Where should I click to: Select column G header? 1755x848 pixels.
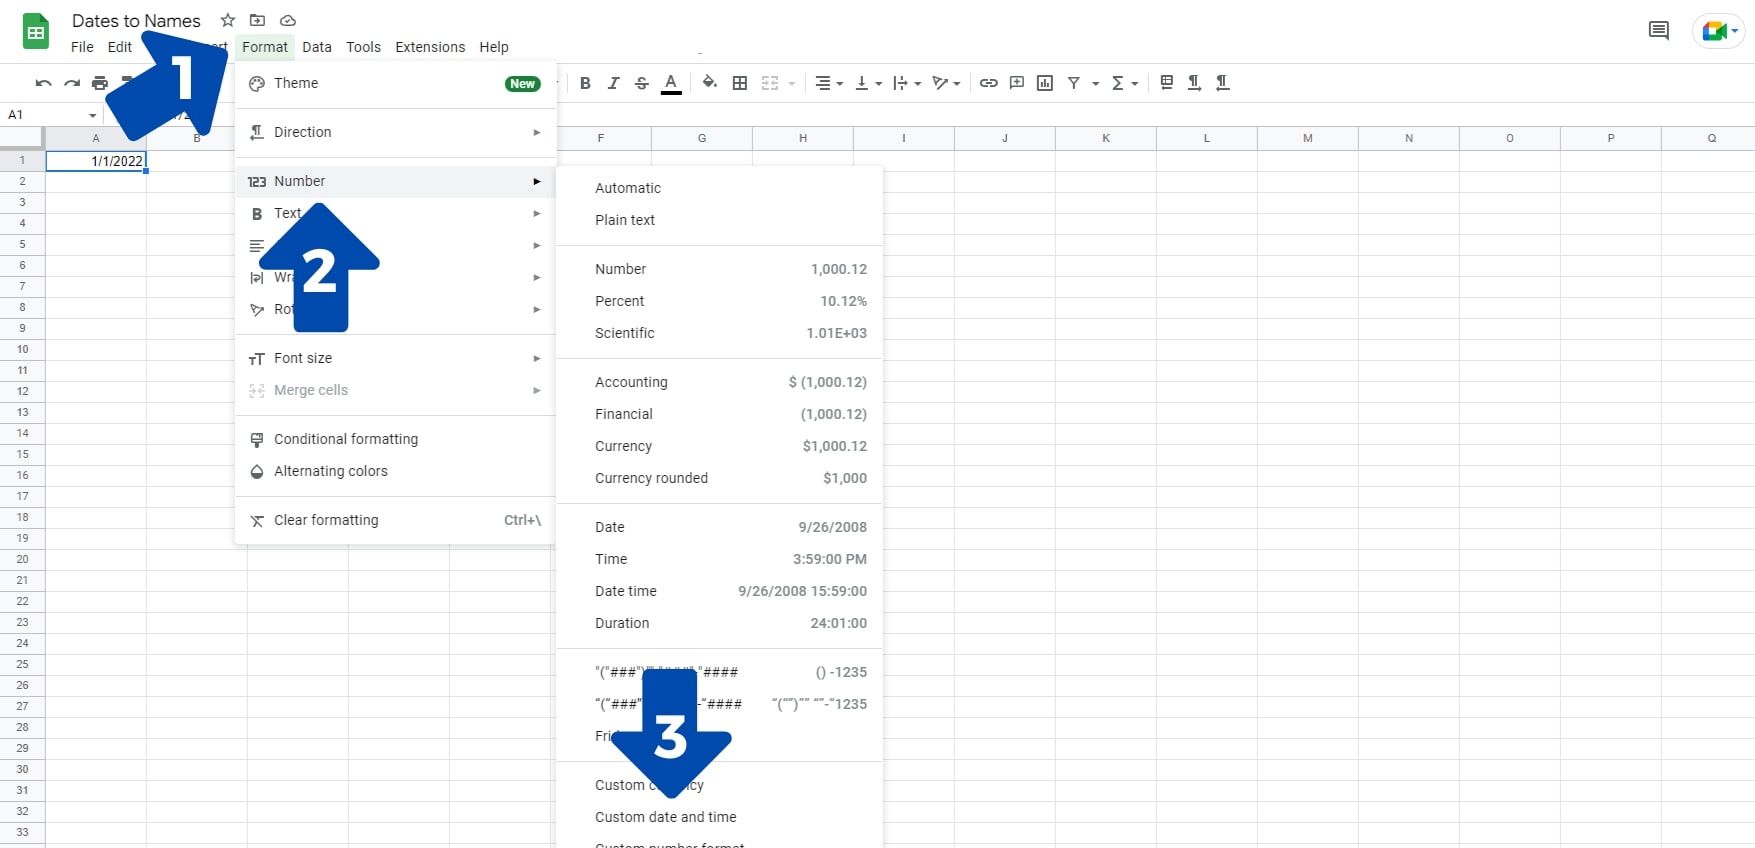coord(702,138)
